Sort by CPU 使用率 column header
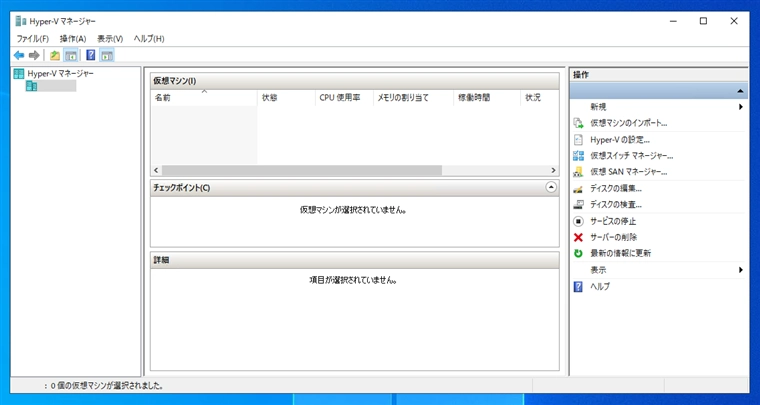The width and height of the screenshot is (760, 405). coord(344,98)
